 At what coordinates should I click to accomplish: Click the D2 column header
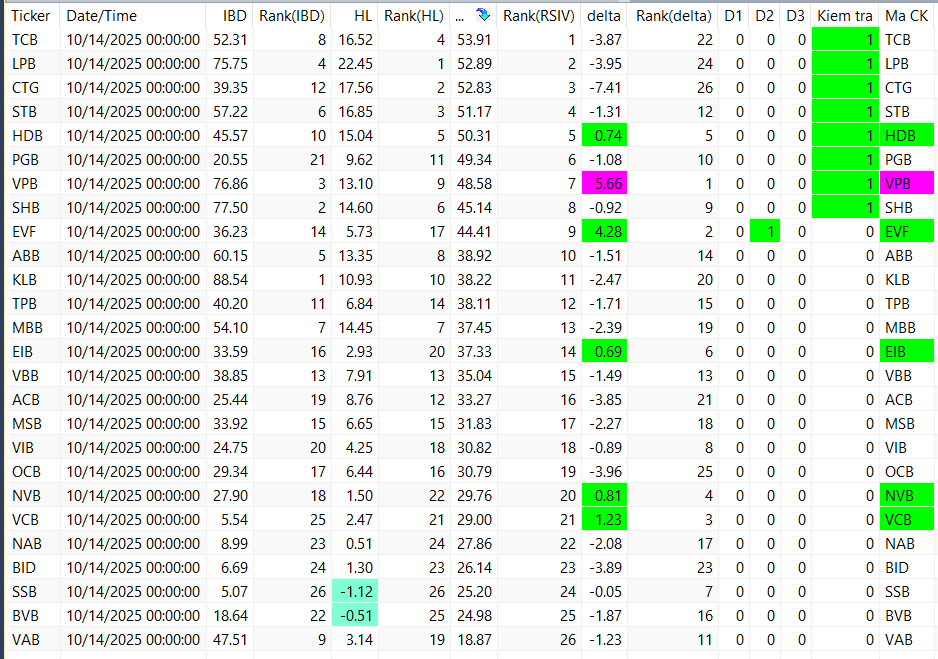pyautogui.click(x=765, y=16)
